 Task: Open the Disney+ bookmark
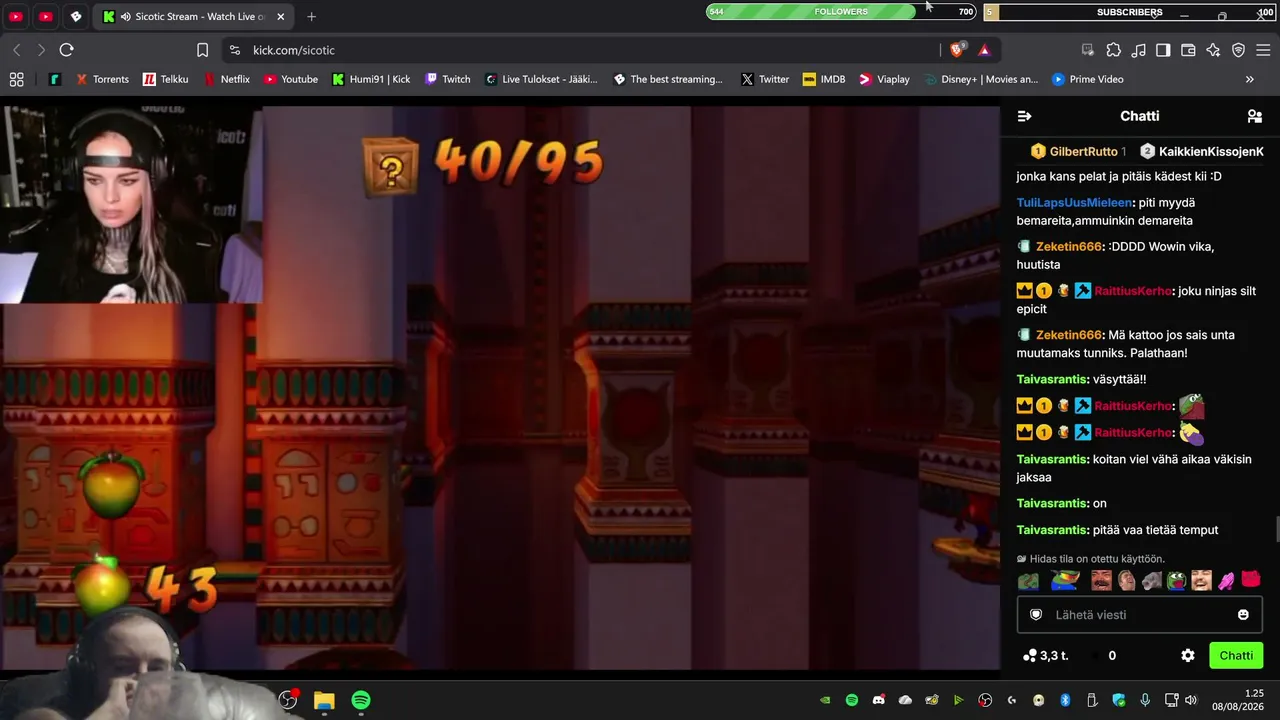point(981,79)
